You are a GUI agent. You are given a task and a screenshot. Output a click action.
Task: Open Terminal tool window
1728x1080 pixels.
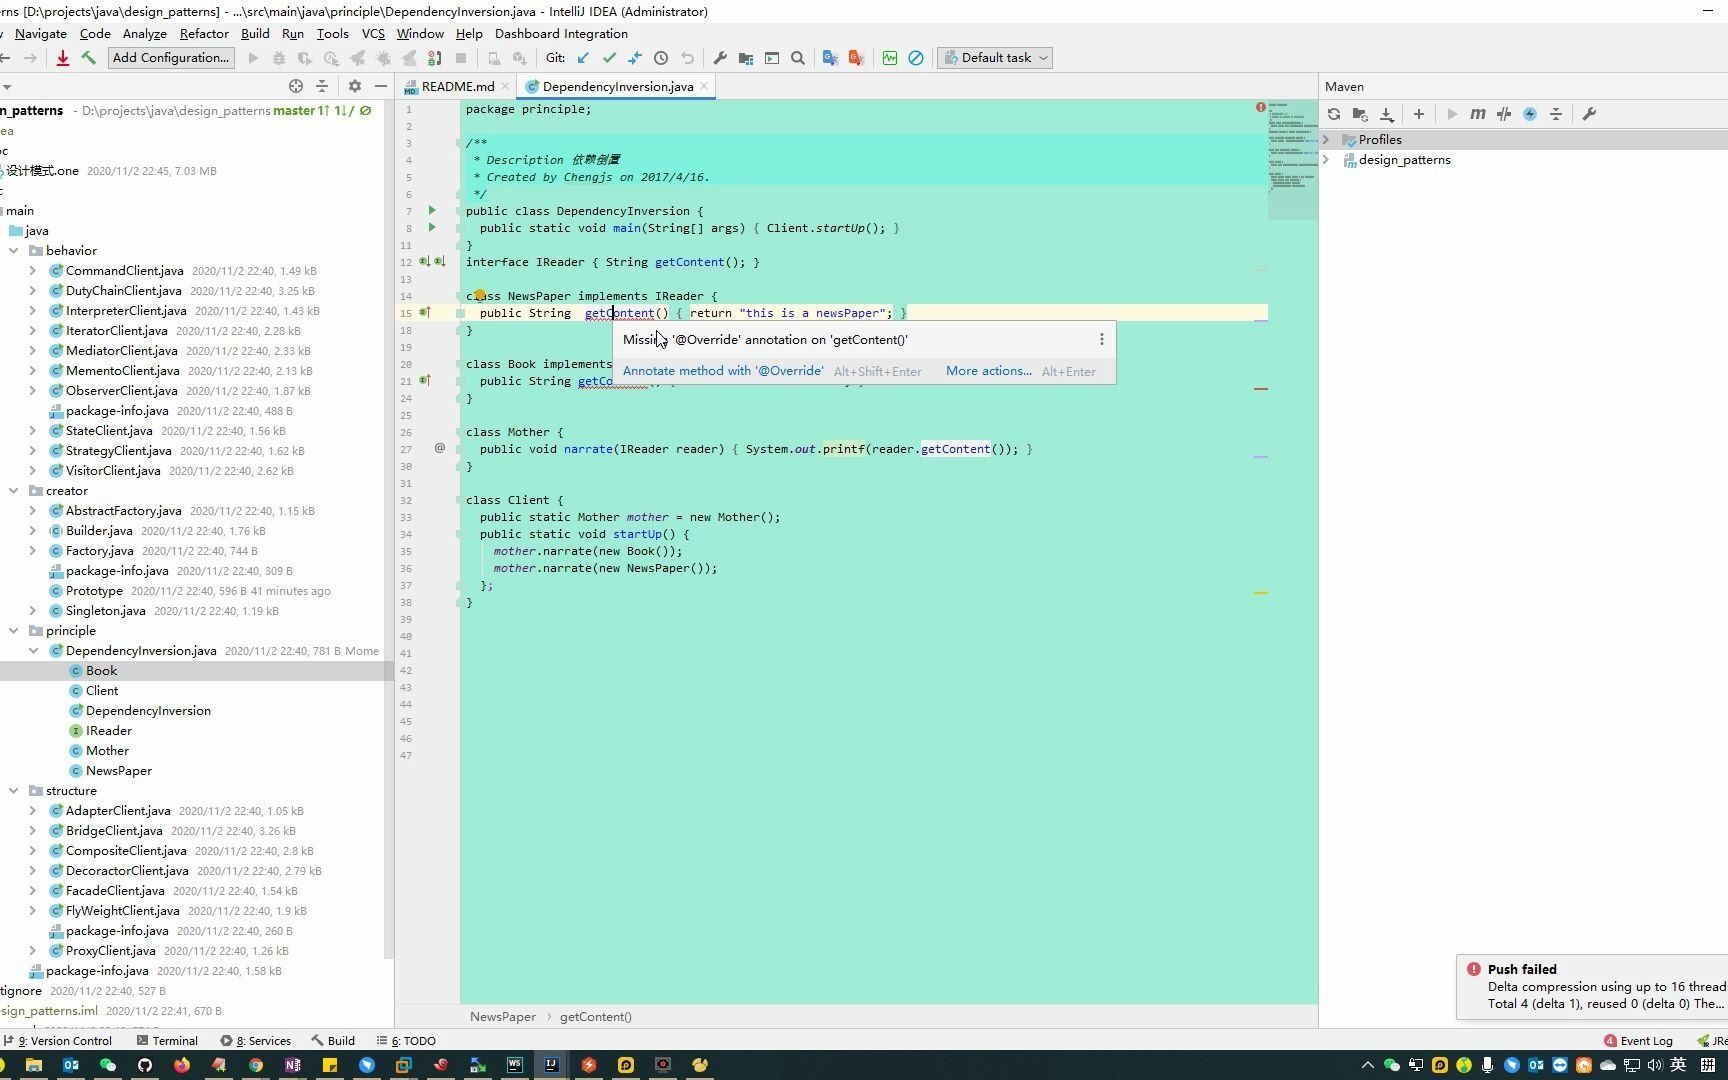point(166,1041)
